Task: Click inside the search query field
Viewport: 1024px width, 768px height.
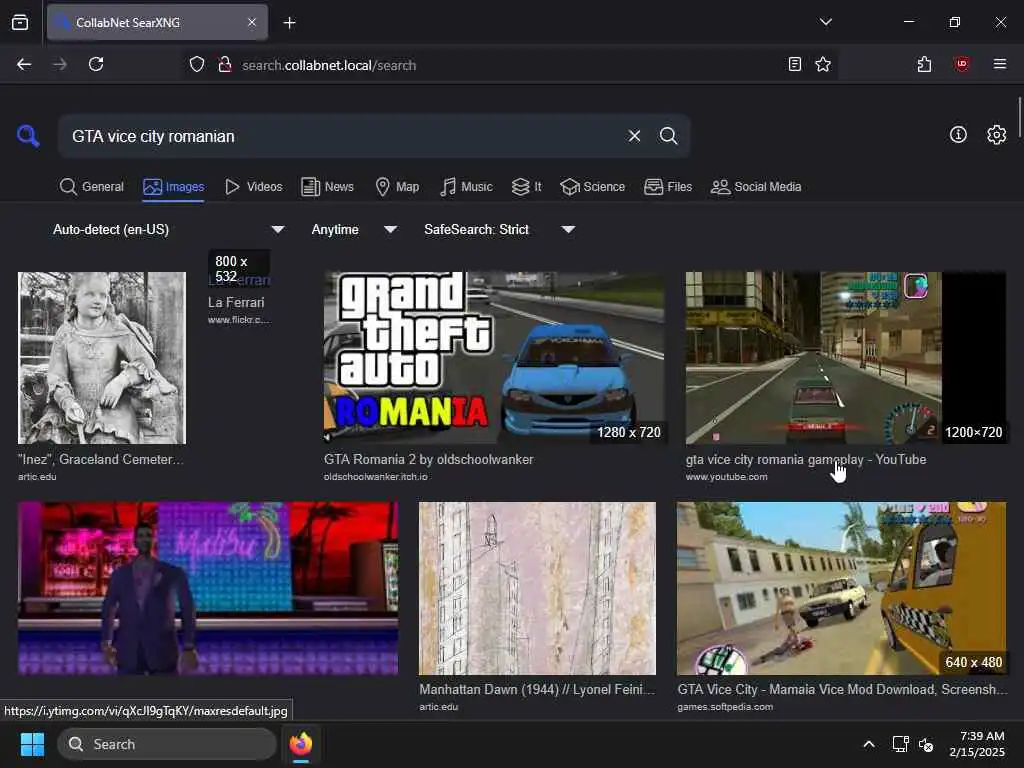Action: pos(346,136)
